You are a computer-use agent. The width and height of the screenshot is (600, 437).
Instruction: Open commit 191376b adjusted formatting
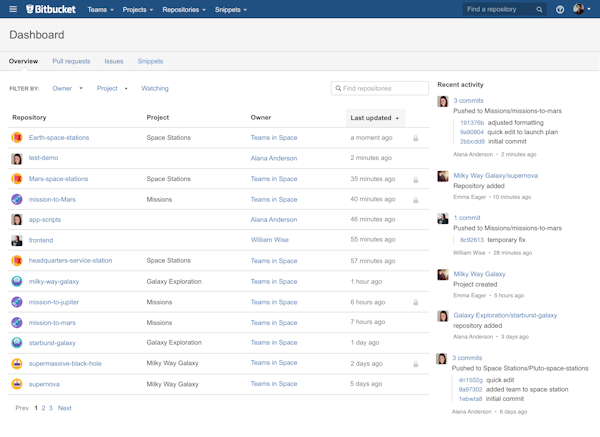(x=472, y=123)
